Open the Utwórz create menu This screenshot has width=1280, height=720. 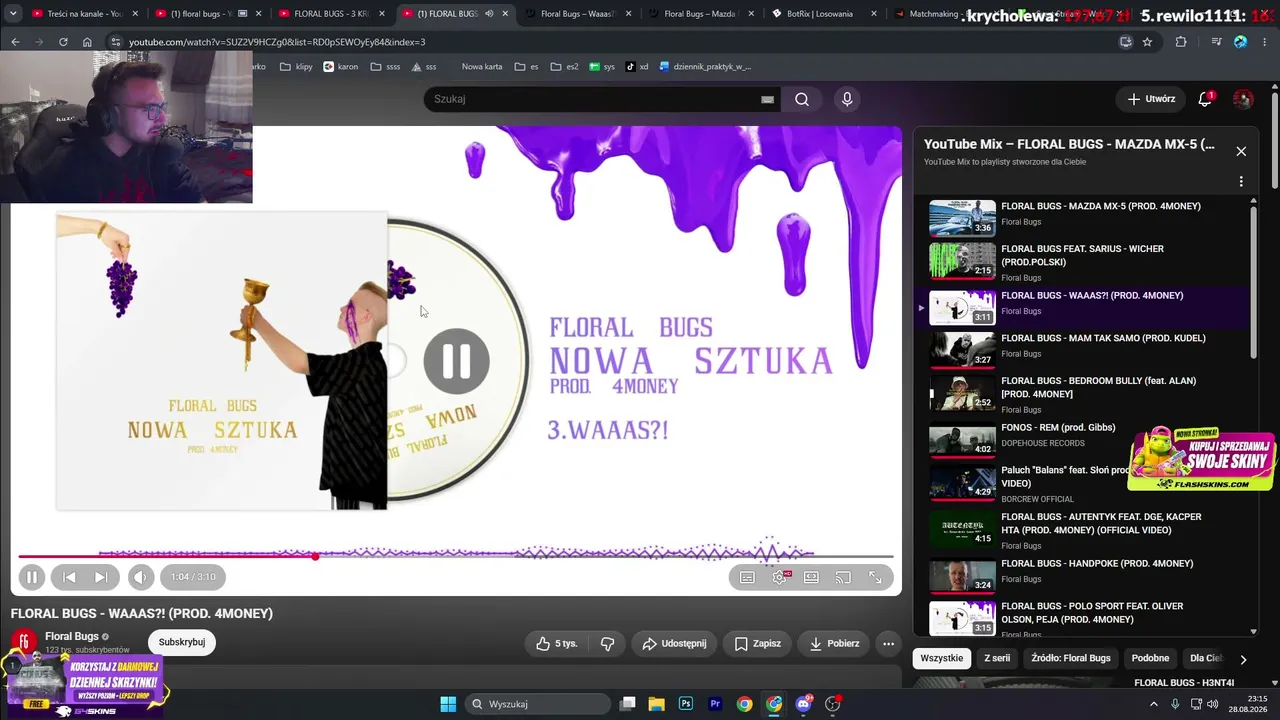(x=1151, y=99)
